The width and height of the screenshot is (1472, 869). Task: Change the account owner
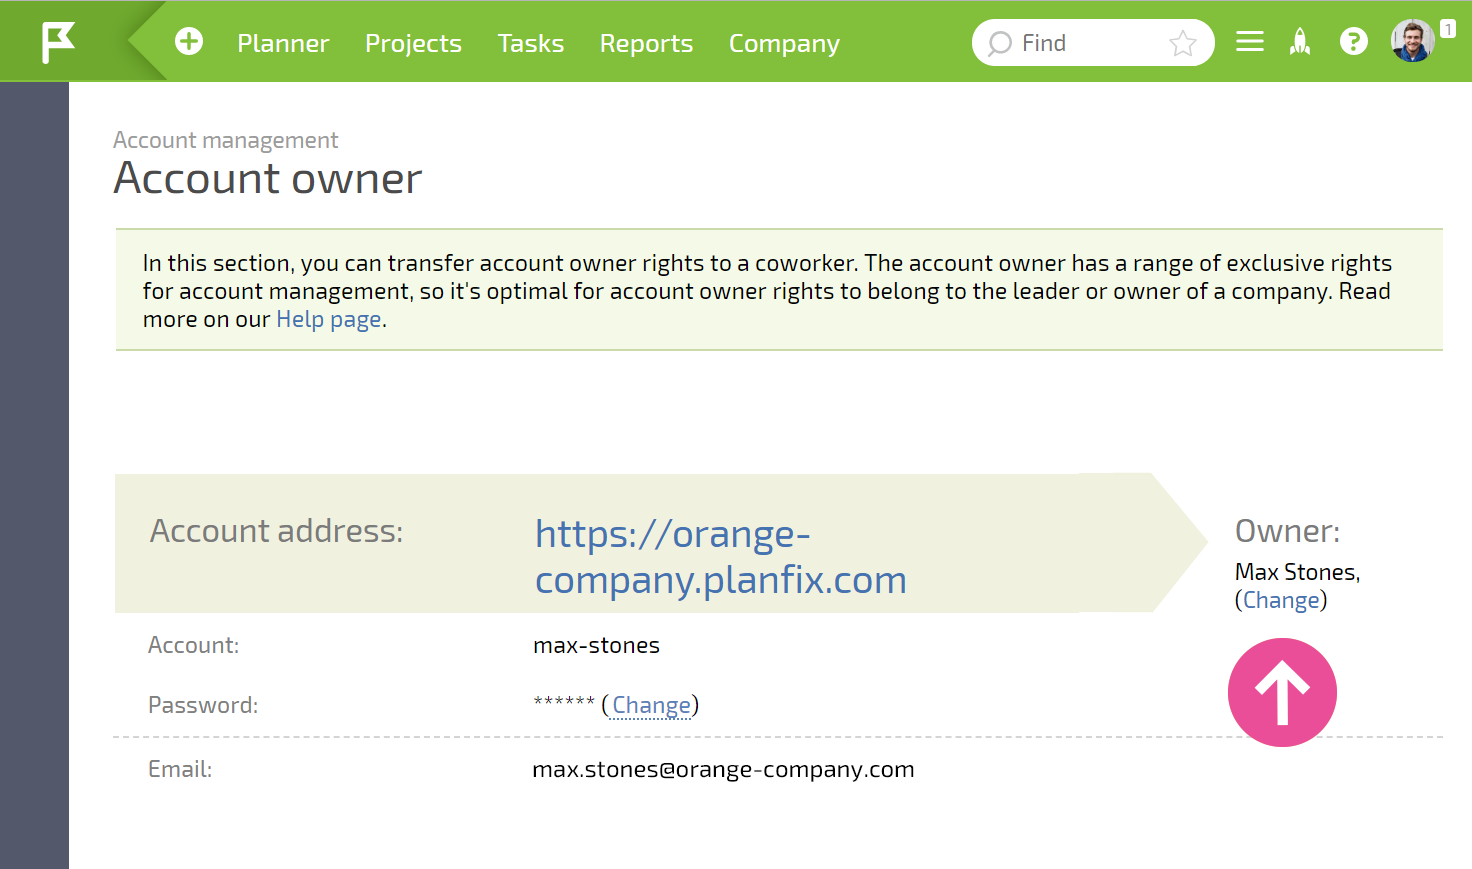pos(1281,600)
